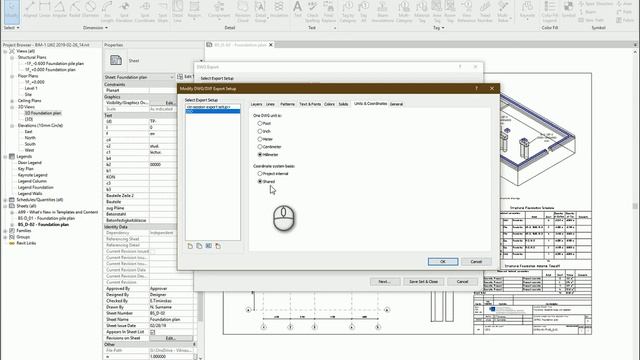This screenshot has width=640, height=360.
Task: Expand the Groups tree node
Action: tap(5, 237)
